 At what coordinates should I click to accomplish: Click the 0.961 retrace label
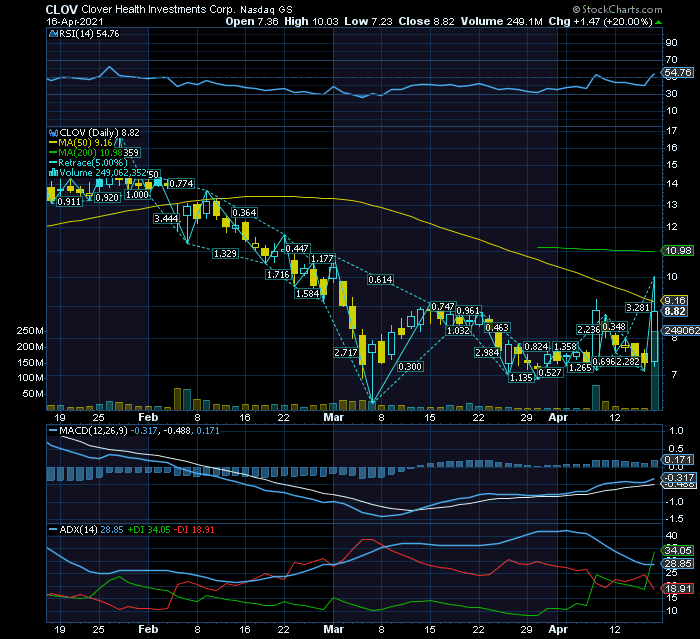pyautogui.click(x=468, y=310)
